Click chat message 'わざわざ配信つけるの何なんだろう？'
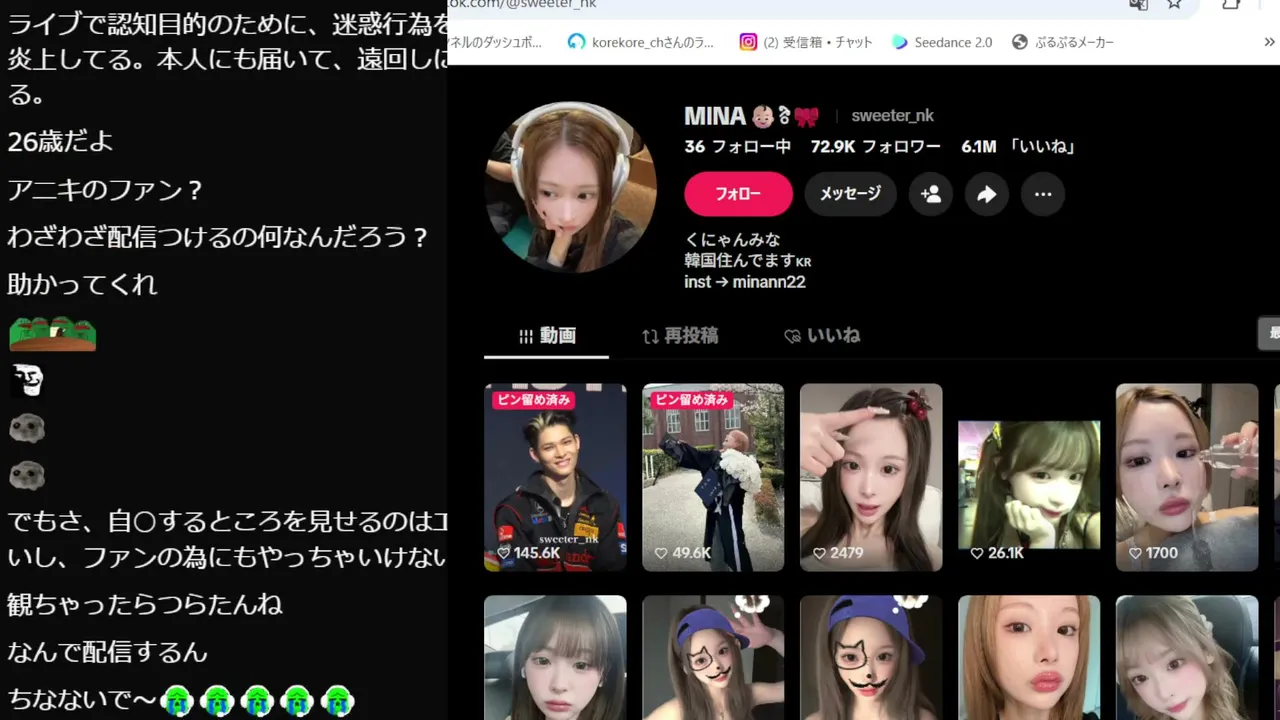The width and height of the screenshot is (1280, 720). (218, 237)
